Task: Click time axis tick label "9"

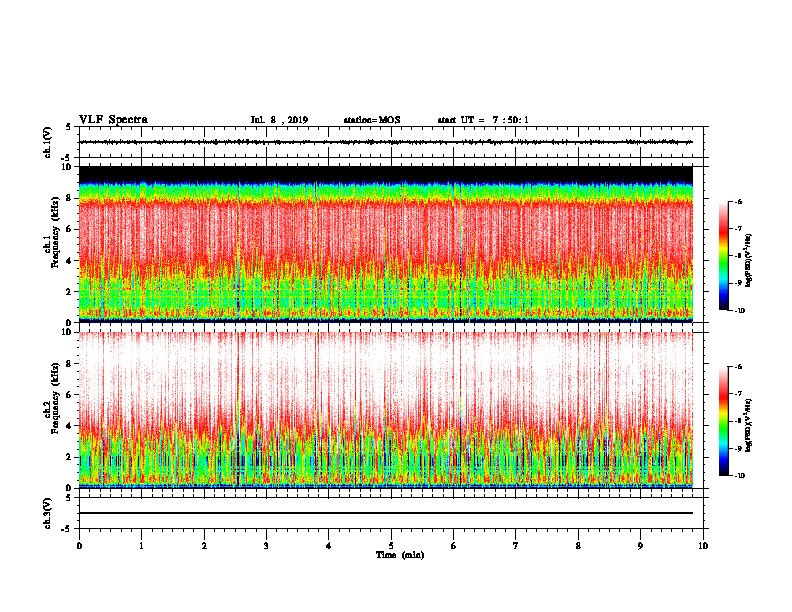Action: click(x=640, y=546)
